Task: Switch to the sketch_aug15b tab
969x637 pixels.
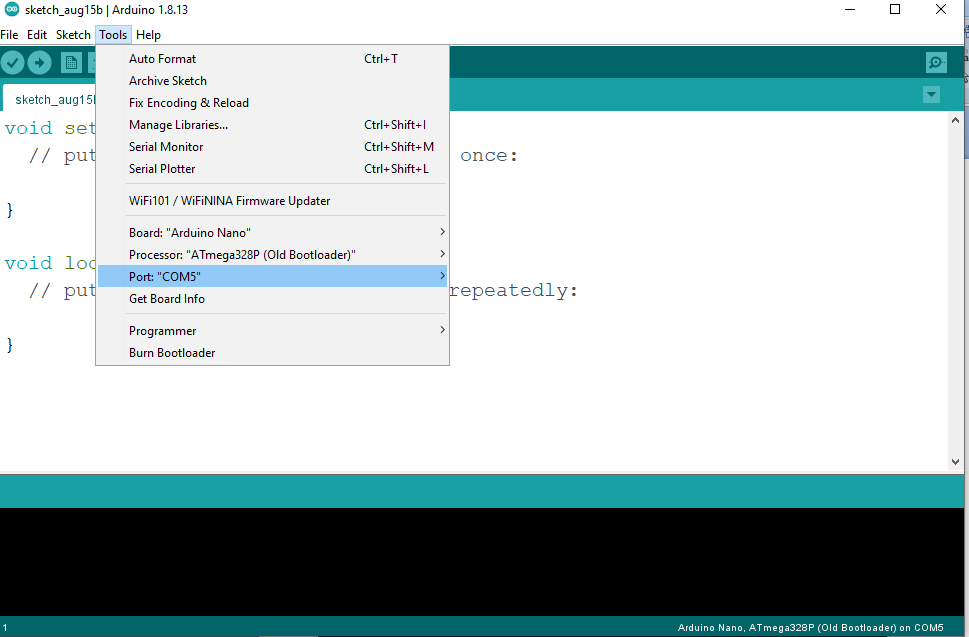Action: pyautogui.click(x=49, y=99)
